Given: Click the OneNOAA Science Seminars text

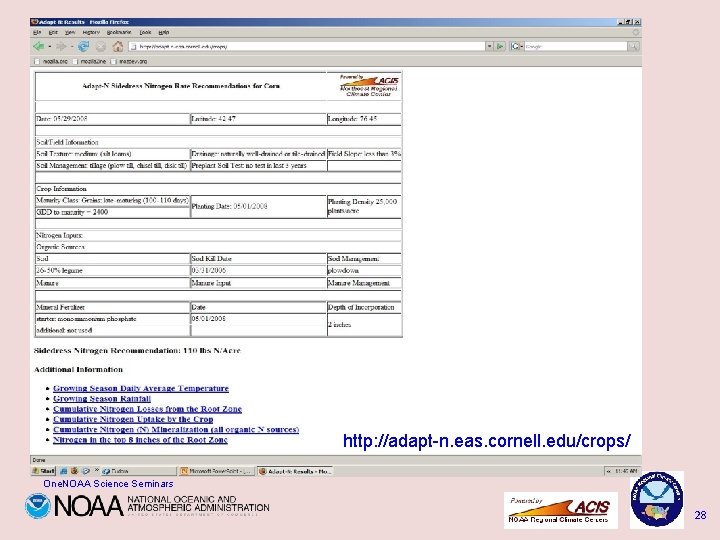Looking at the screenshot, I should [x=108, y=484].
